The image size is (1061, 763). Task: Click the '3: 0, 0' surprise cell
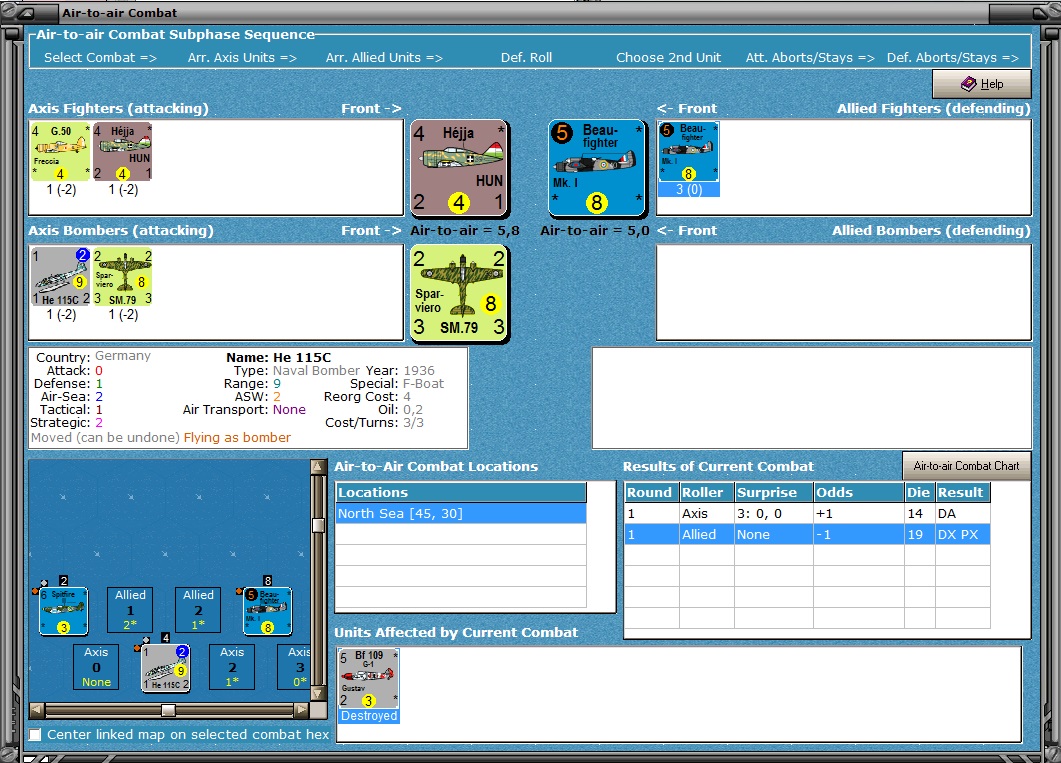774,513
